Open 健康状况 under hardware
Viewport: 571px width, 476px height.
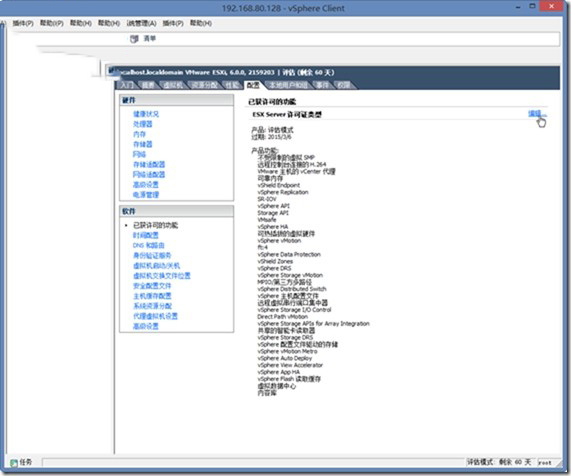[146, 114]
